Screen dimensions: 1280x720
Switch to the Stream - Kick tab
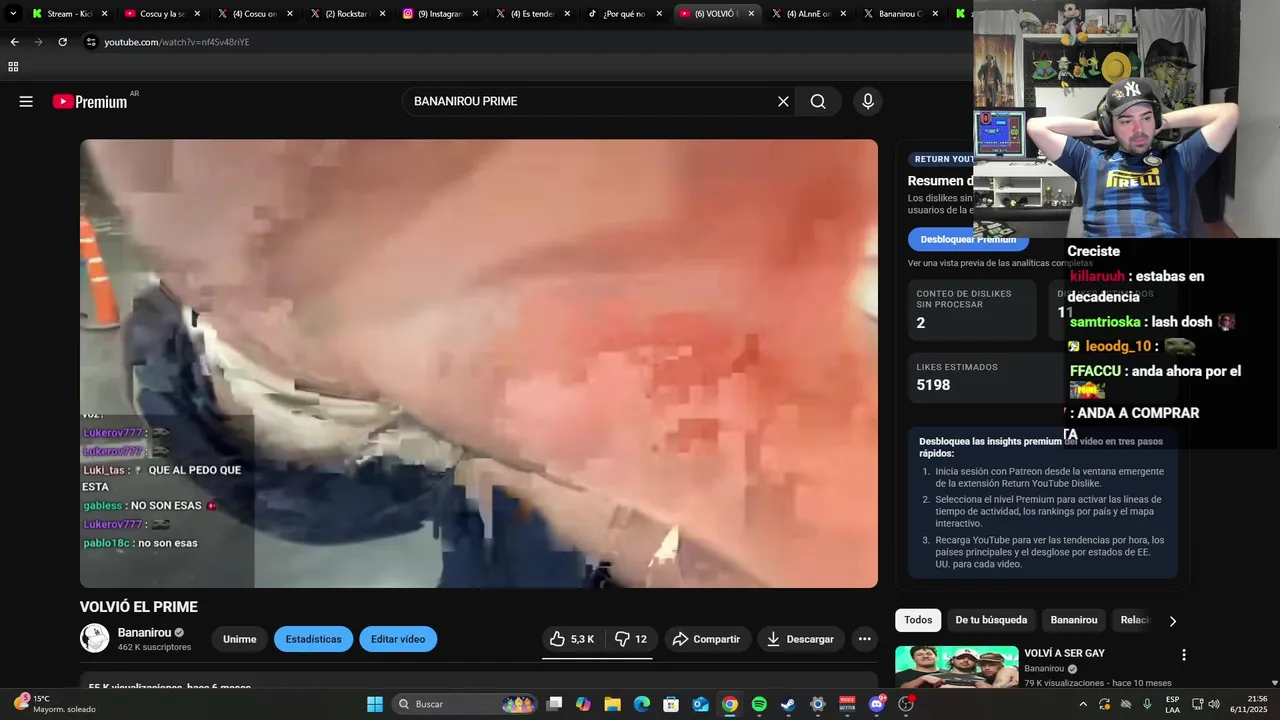[68, 14]
